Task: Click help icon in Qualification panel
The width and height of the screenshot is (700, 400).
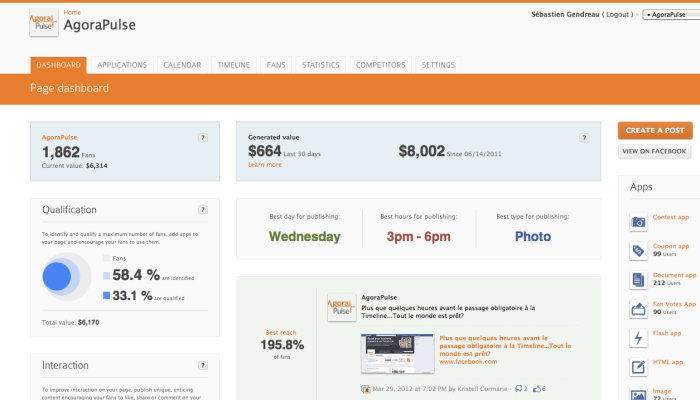Action: tap(203, 209)
